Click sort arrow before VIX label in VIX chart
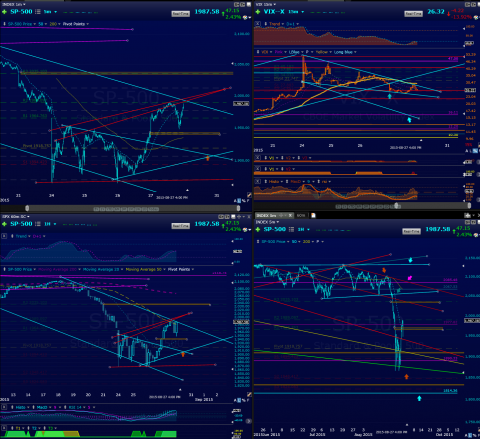The width and height of the screenshot is (480, 439). coord(258,52)
